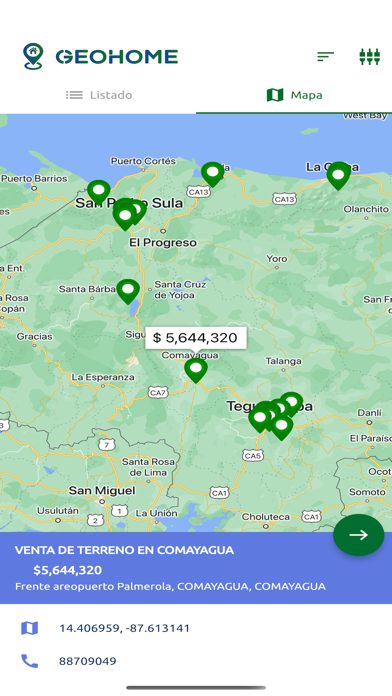Tap the CA5 highway shield
392x696 pixels.
point(253,455)
